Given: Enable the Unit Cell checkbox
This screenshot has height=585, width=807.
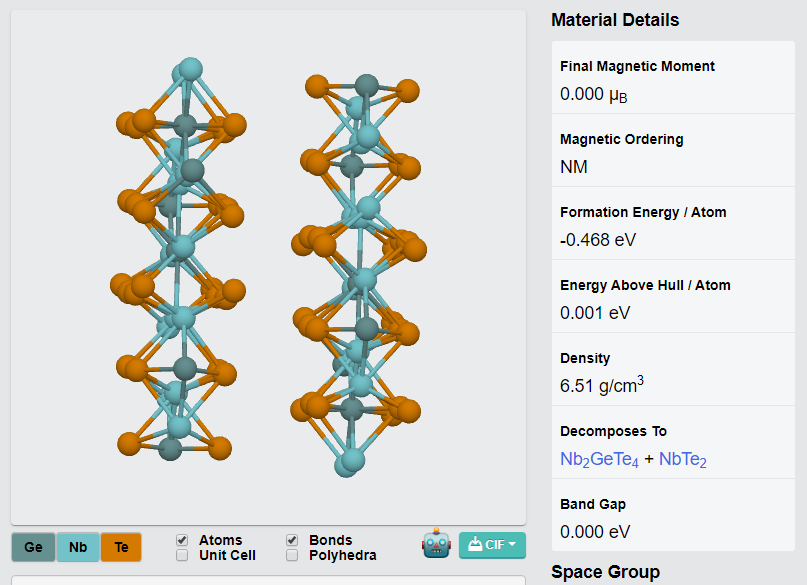Looking at the screenshot, I should click(182, 555).
